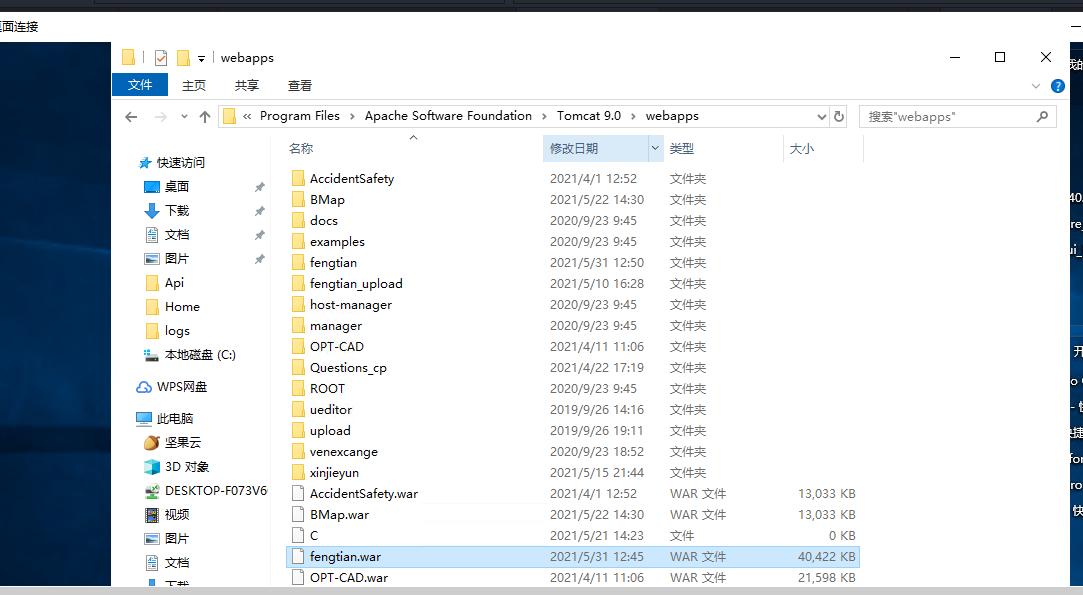Screen dimensions: 1083x595
Task: Click the Up directory arrow
Action: pos(205,117)
